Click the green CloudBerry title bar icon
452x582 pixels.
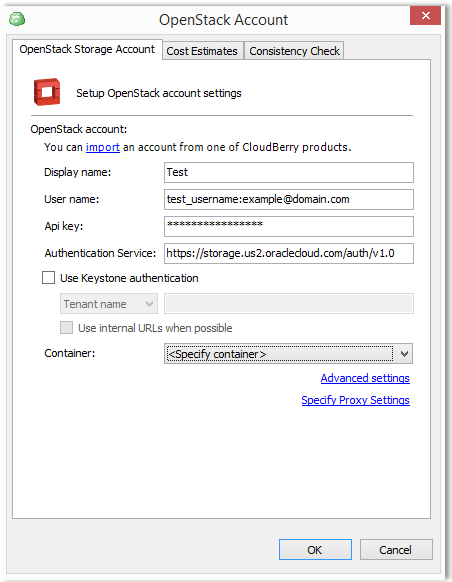coord(17,19)
